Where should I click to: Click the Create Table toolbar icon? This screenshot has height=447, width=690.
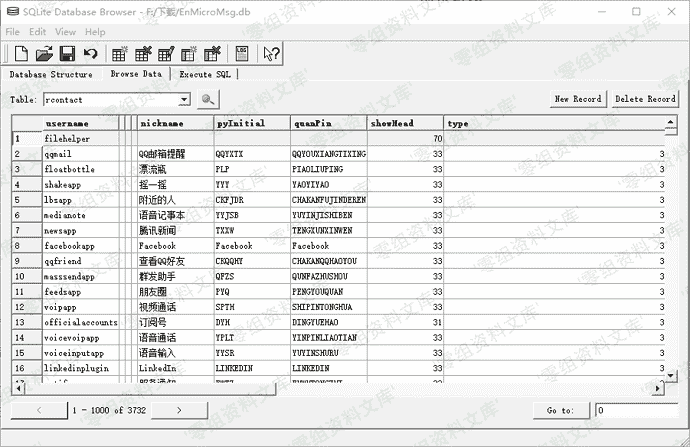point(119,53)
